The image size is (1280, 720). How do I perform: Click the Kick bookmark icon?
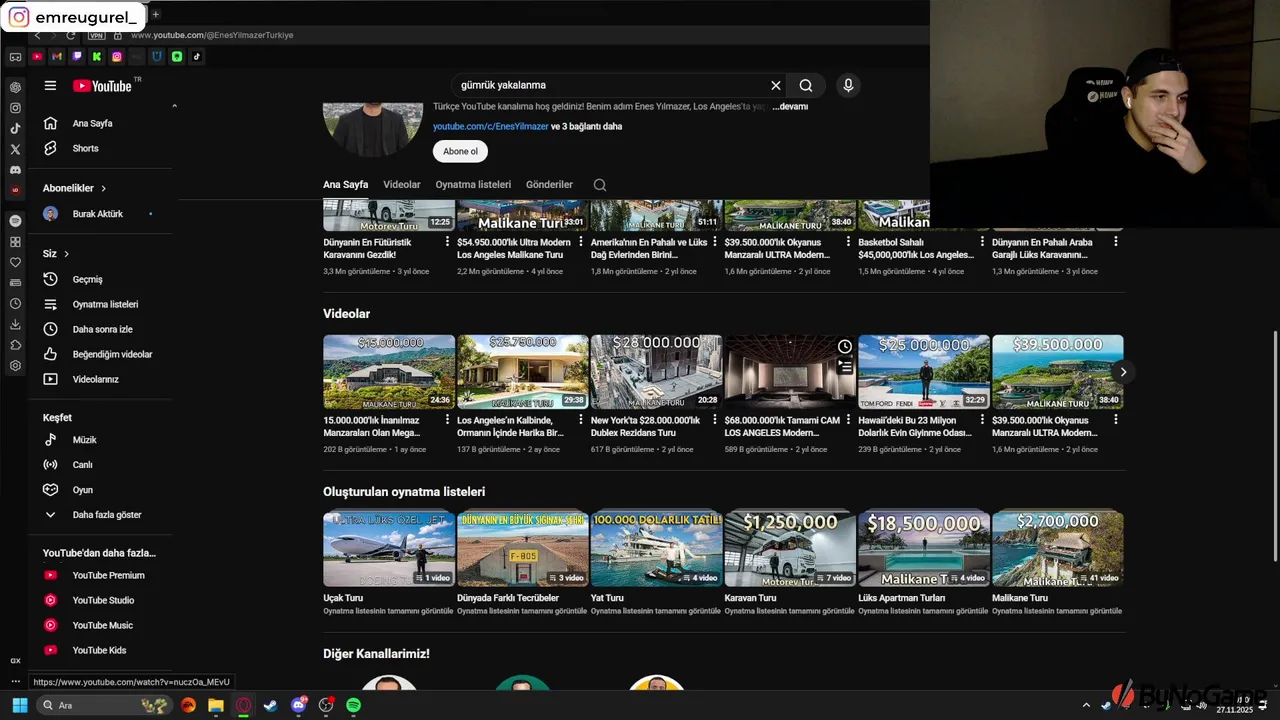pyautogui.click(x=97, y=57)
